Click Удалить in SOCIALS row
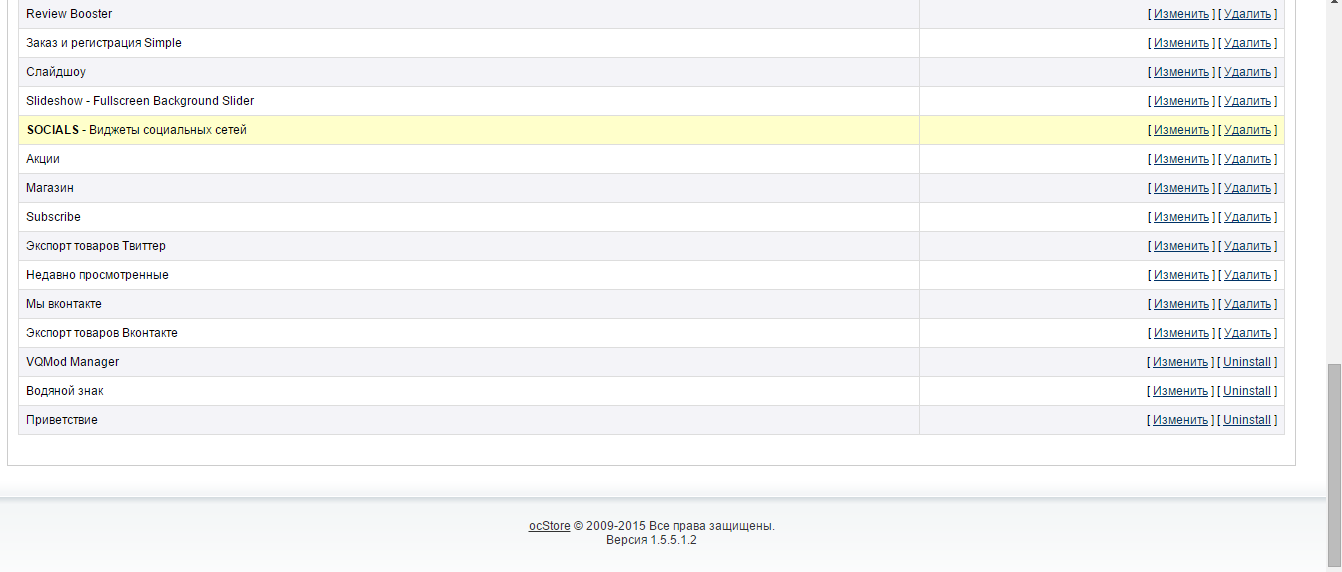This screenshot has width=1342, height=572. click(x=1247, y=130)
